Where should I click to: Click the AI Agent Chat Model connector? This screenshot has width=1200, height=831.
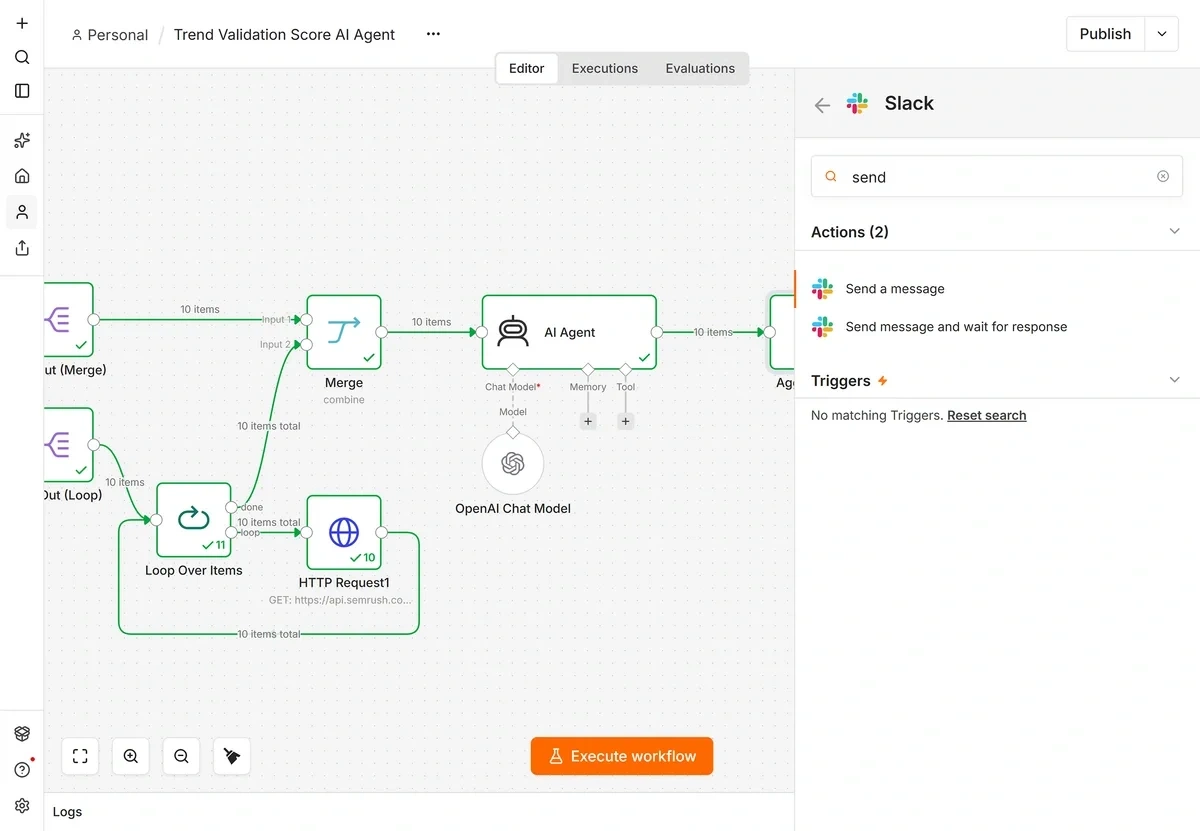coord(513,369)
